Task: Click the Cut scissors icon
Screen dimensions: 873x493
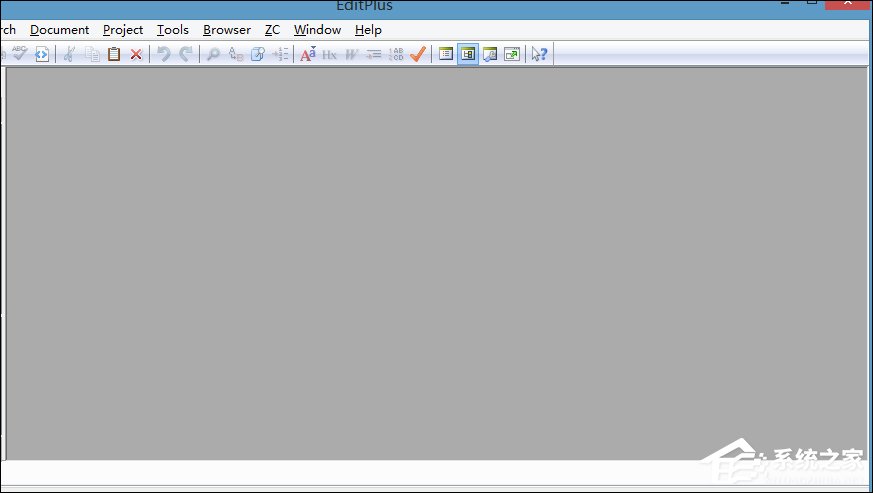Action: [70, 54]
